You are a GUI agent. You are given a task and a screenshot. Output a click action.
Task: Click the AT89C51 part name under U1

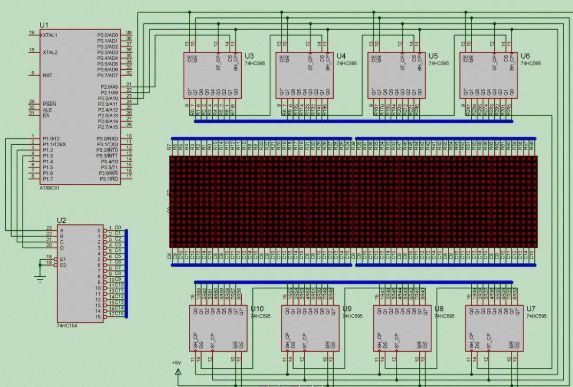[49, 188]
